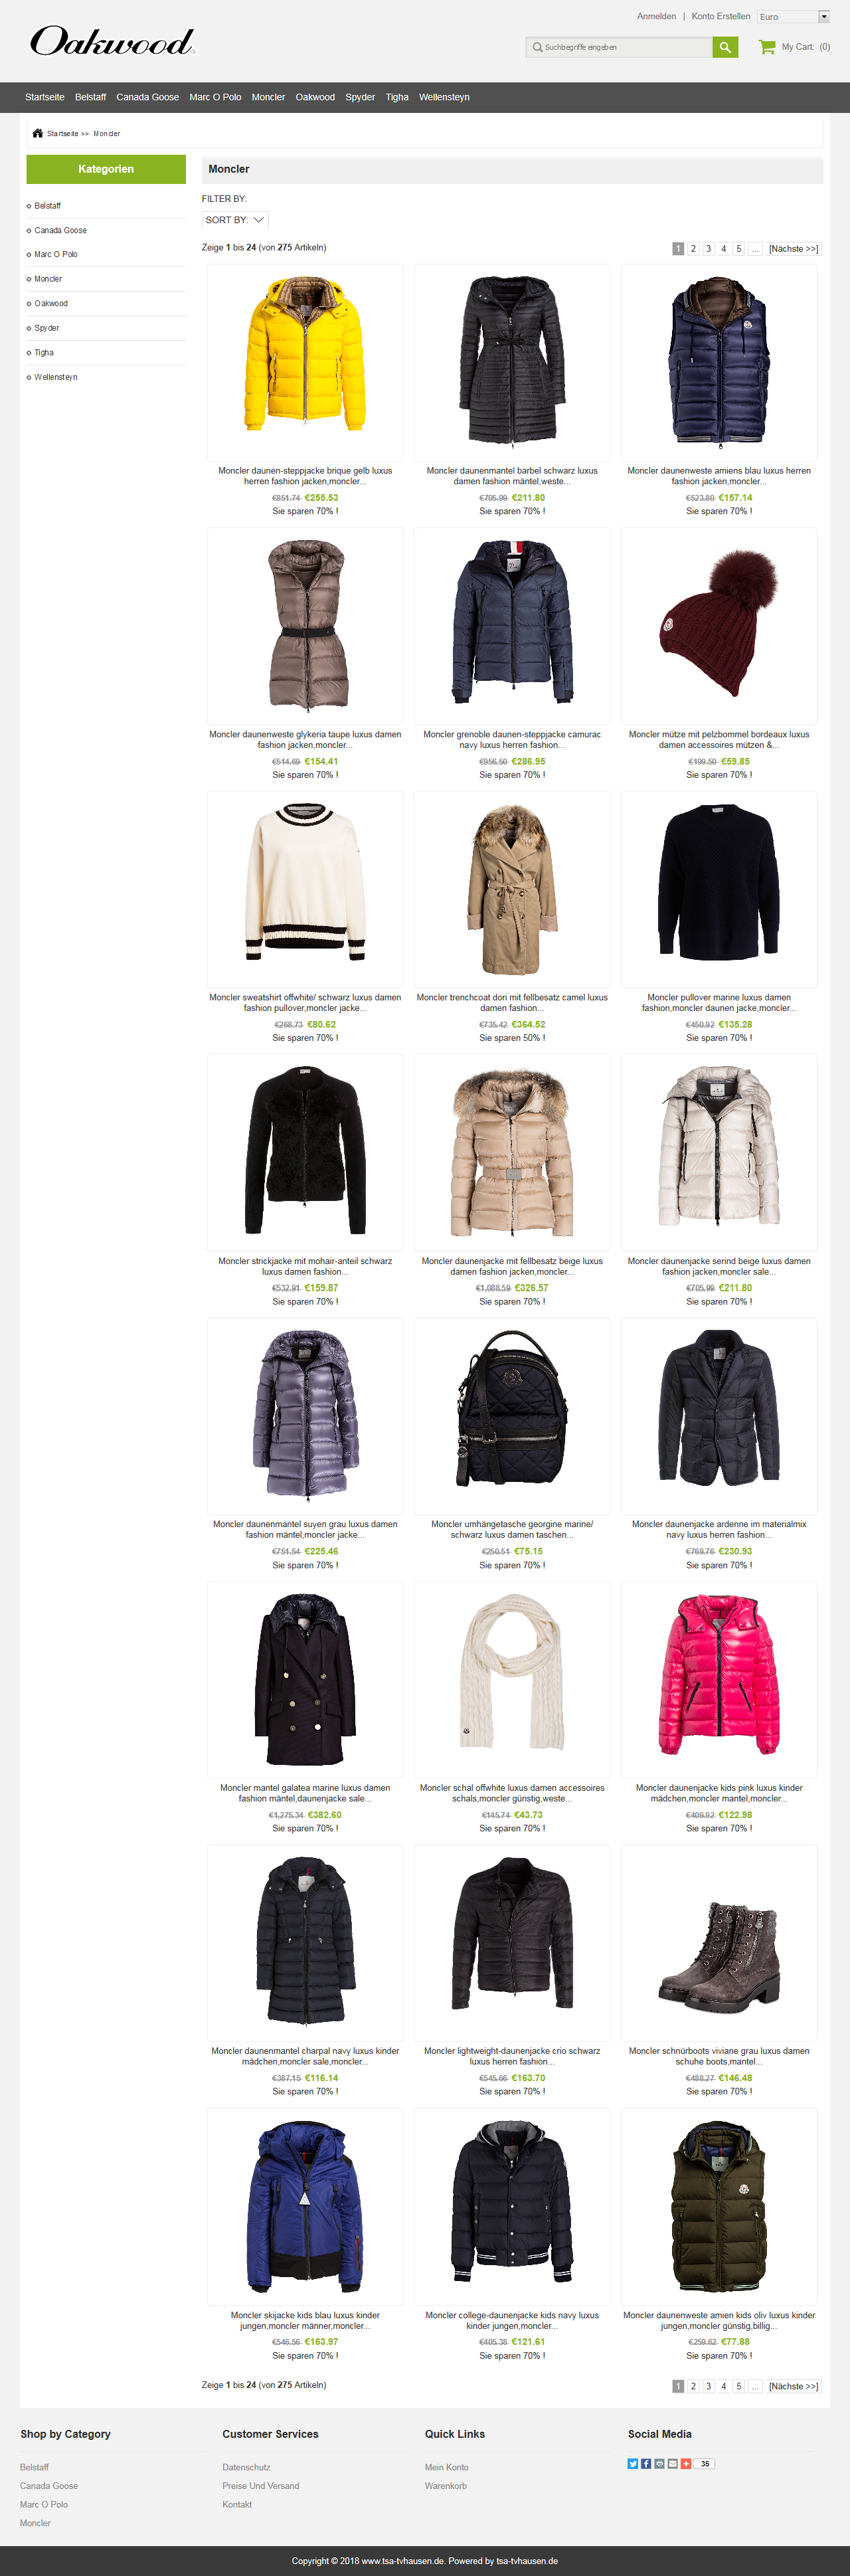
Task: Share page via Twitter icon
Action: [633, 2464]
